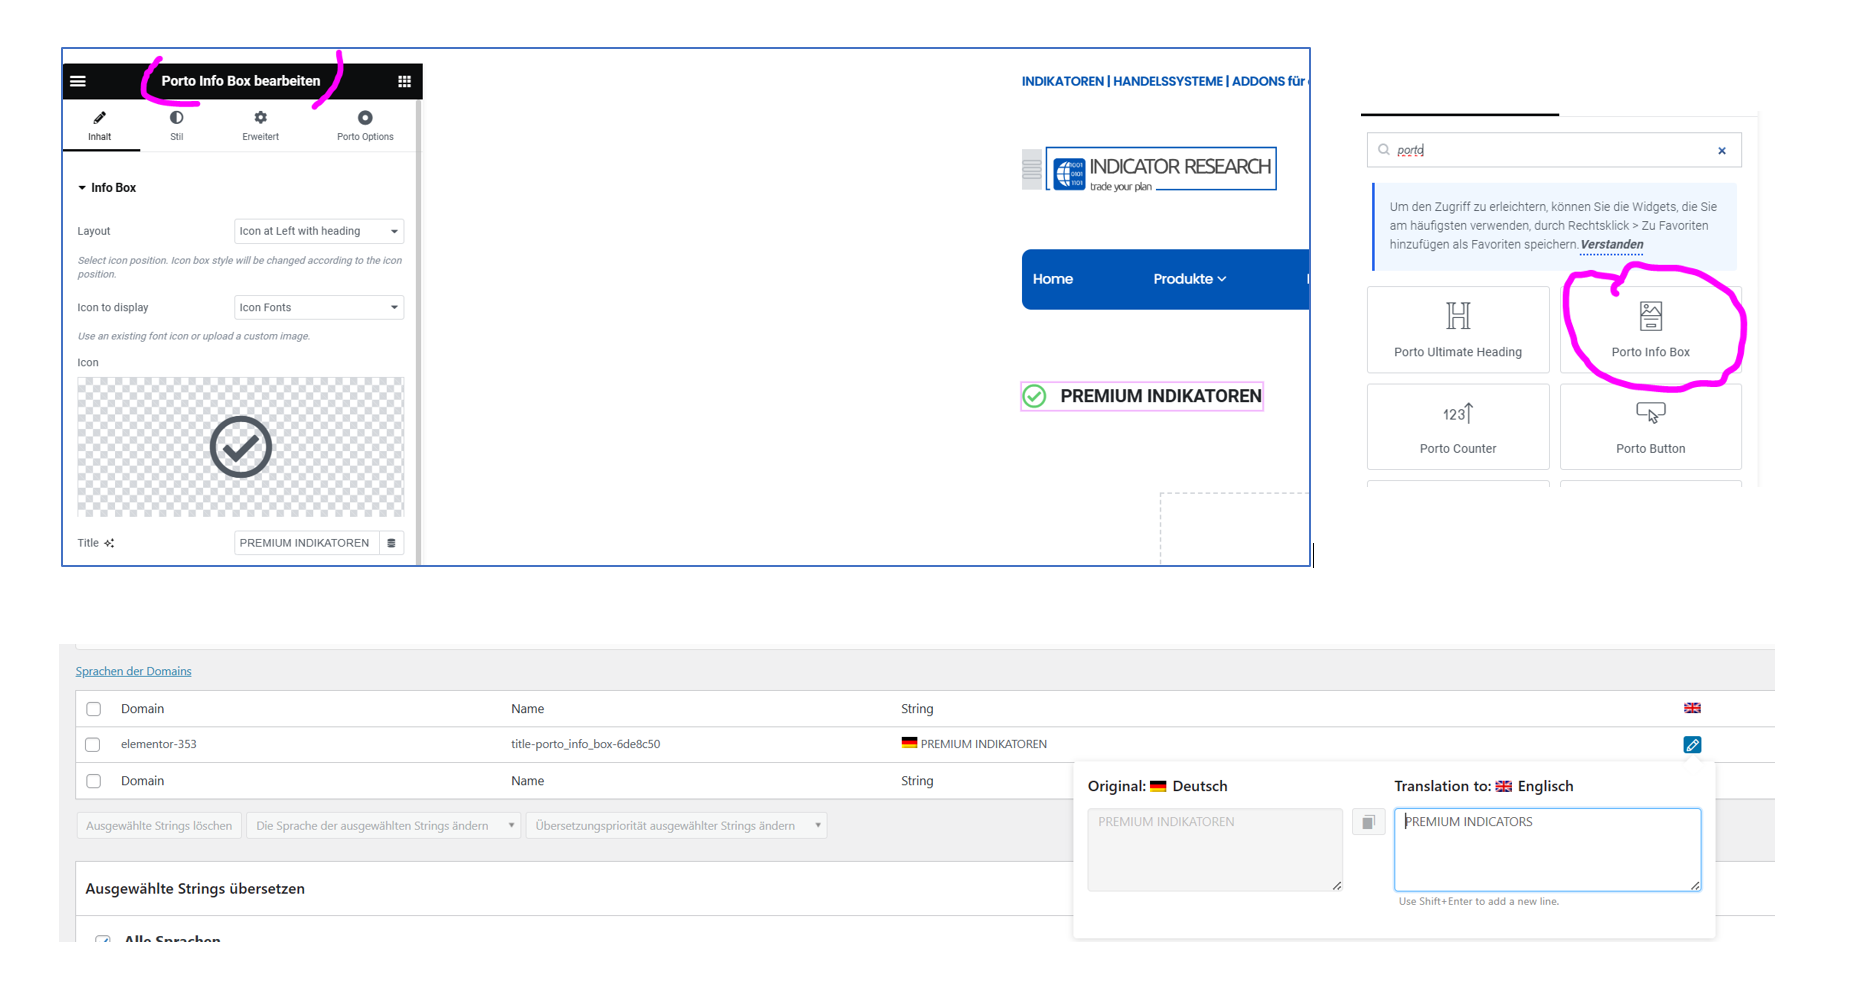The width and height of the screenshot is (1856, 992).
Task: Switch to the Stil tab
Action: tap(176, 126)
